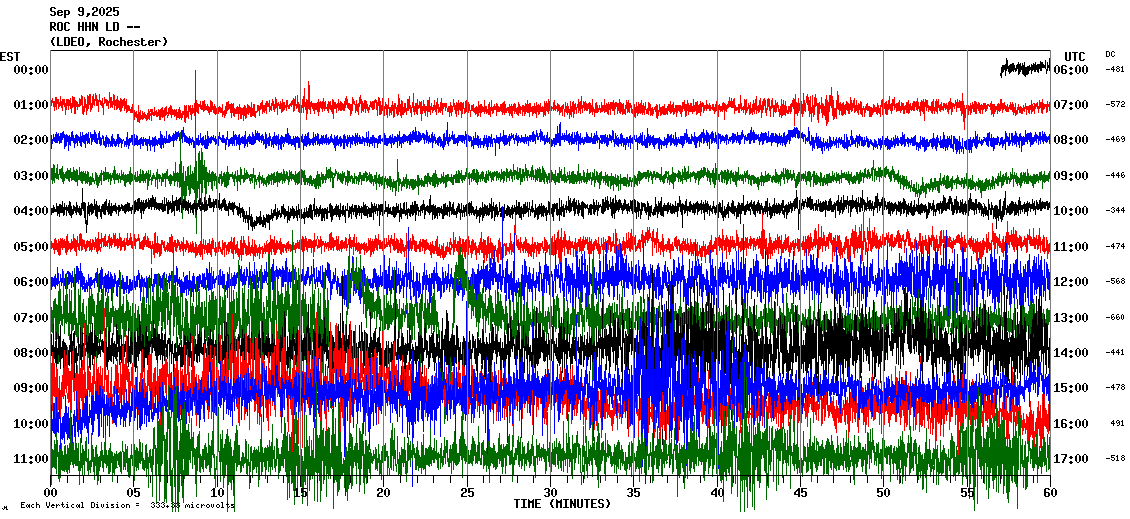The image size is (1130, 519).
Task: Click the -572 DC offset value
Action: click(x=1114, y=105)
